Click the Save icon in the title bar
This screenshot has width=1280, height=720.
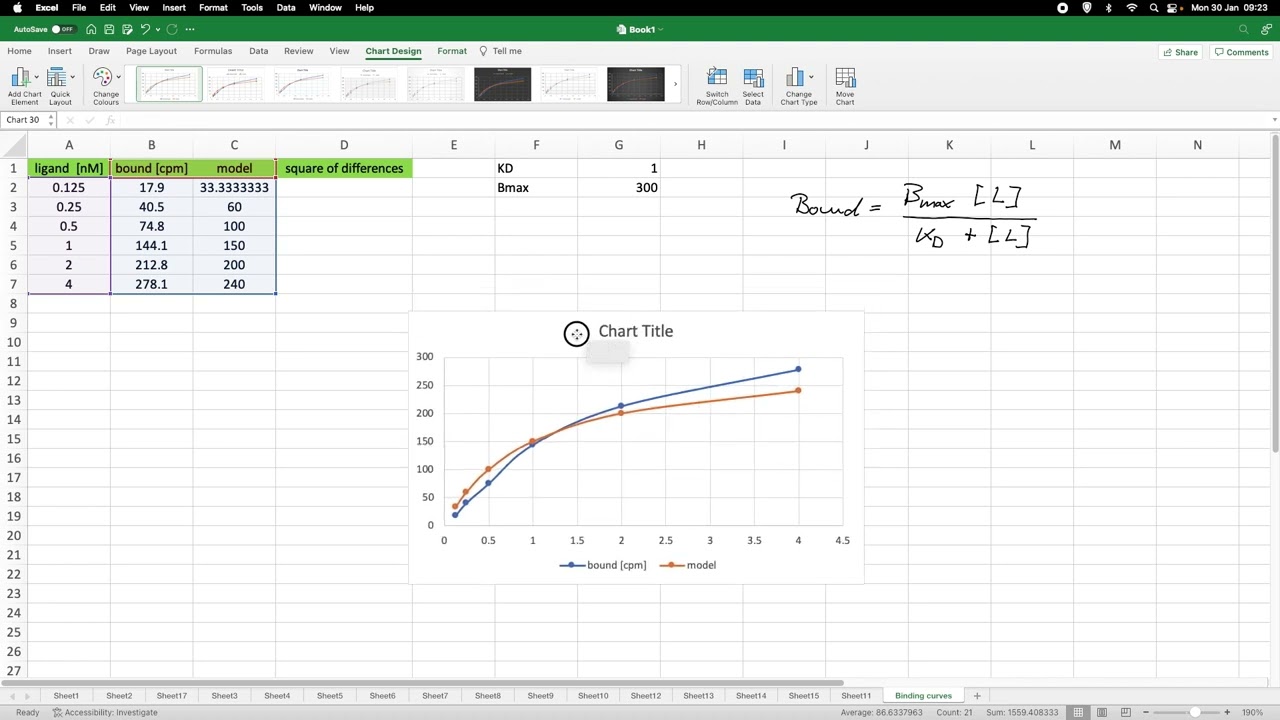(109, 29)
